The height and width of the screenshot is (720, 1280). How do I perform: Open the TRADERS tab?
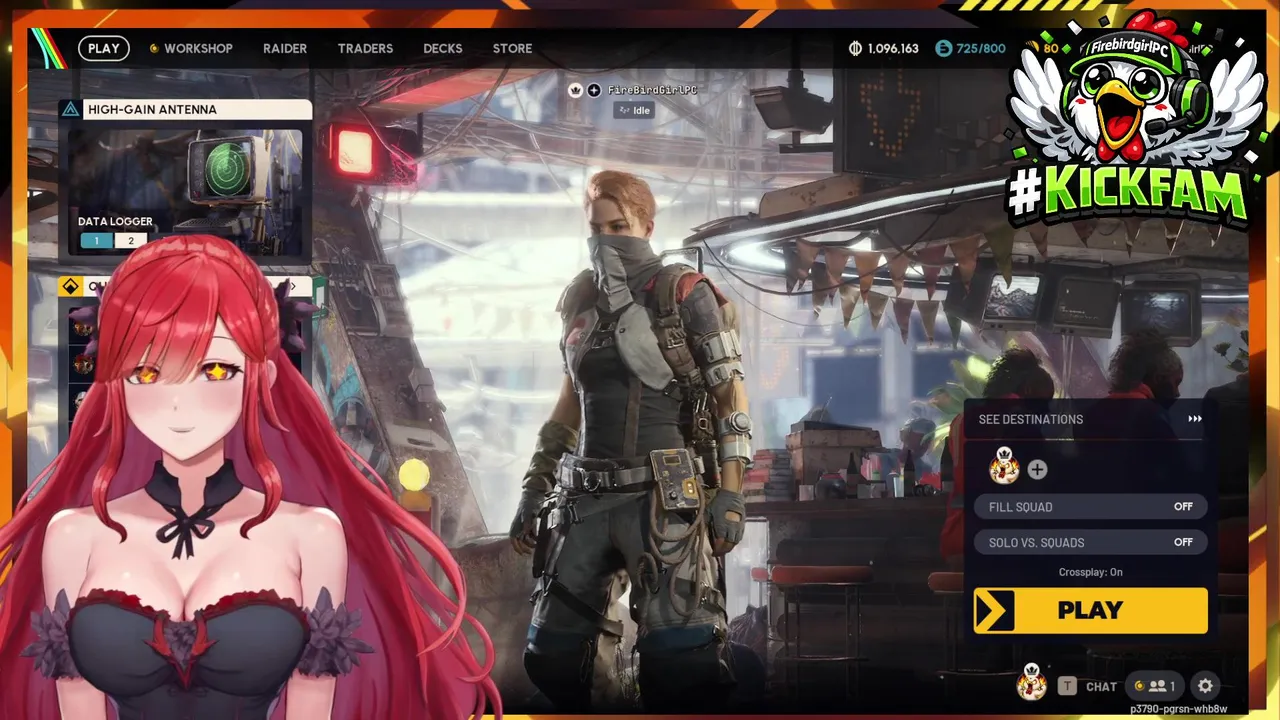click(365, 48)
